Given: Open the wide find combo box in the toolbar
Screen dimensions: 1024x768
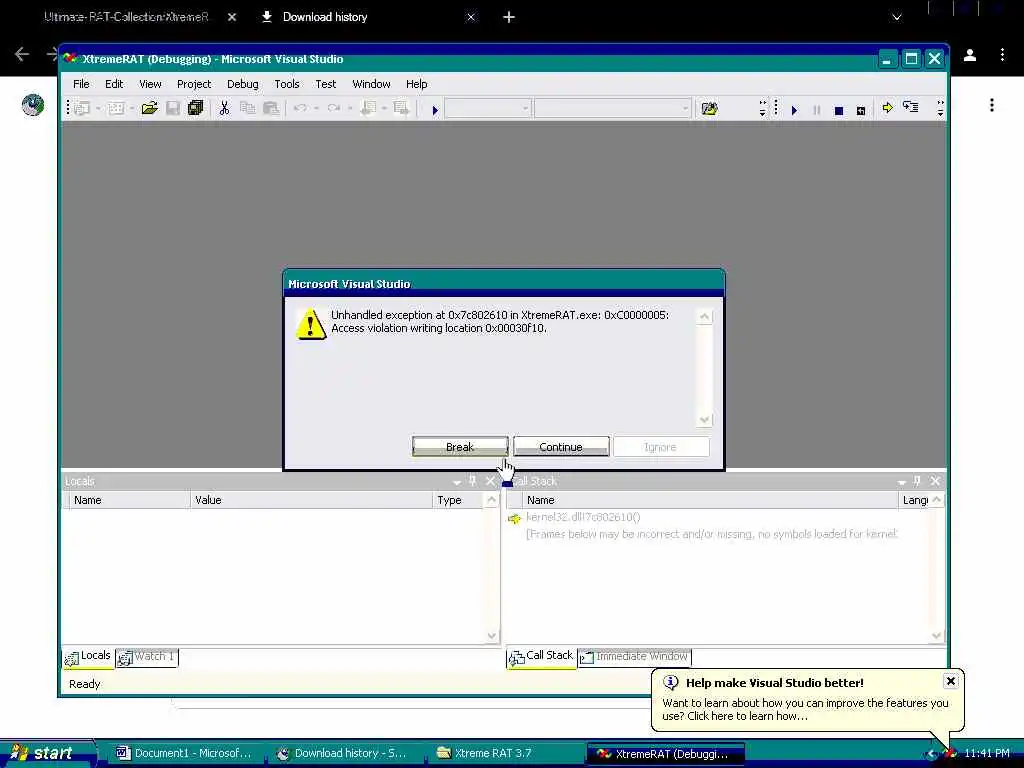Looking at the screenshot, I should [613, 108].
